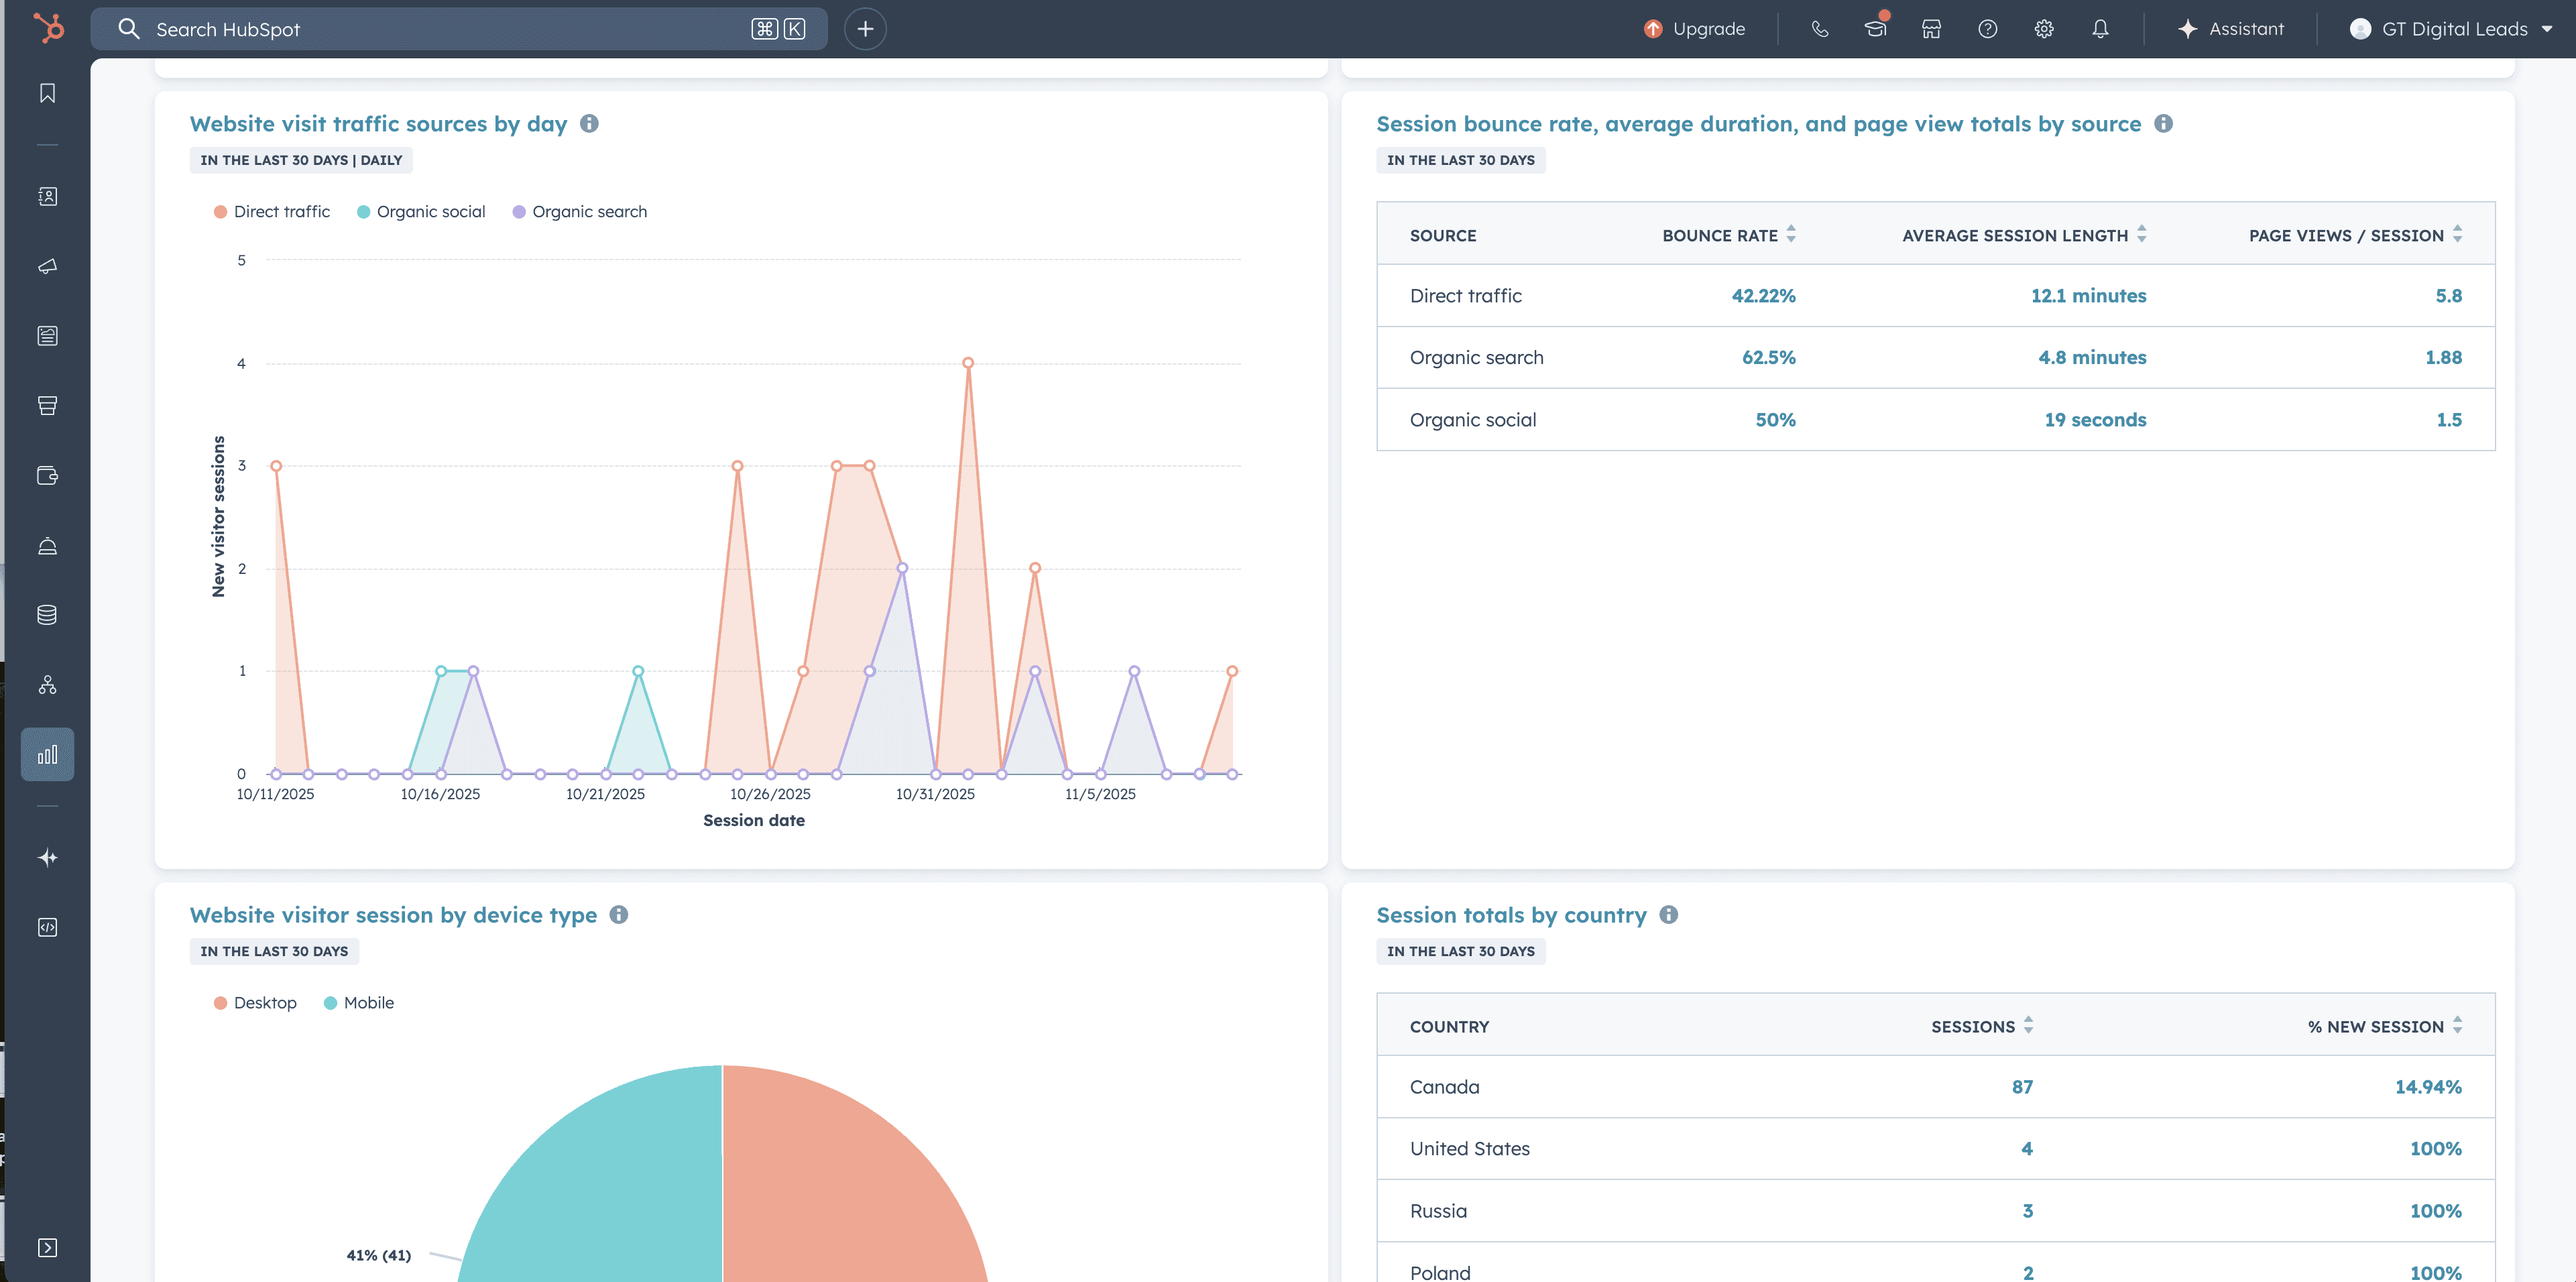Open Website visit traffic sources report title
2576x1282 pixels.
coord(378,124)
